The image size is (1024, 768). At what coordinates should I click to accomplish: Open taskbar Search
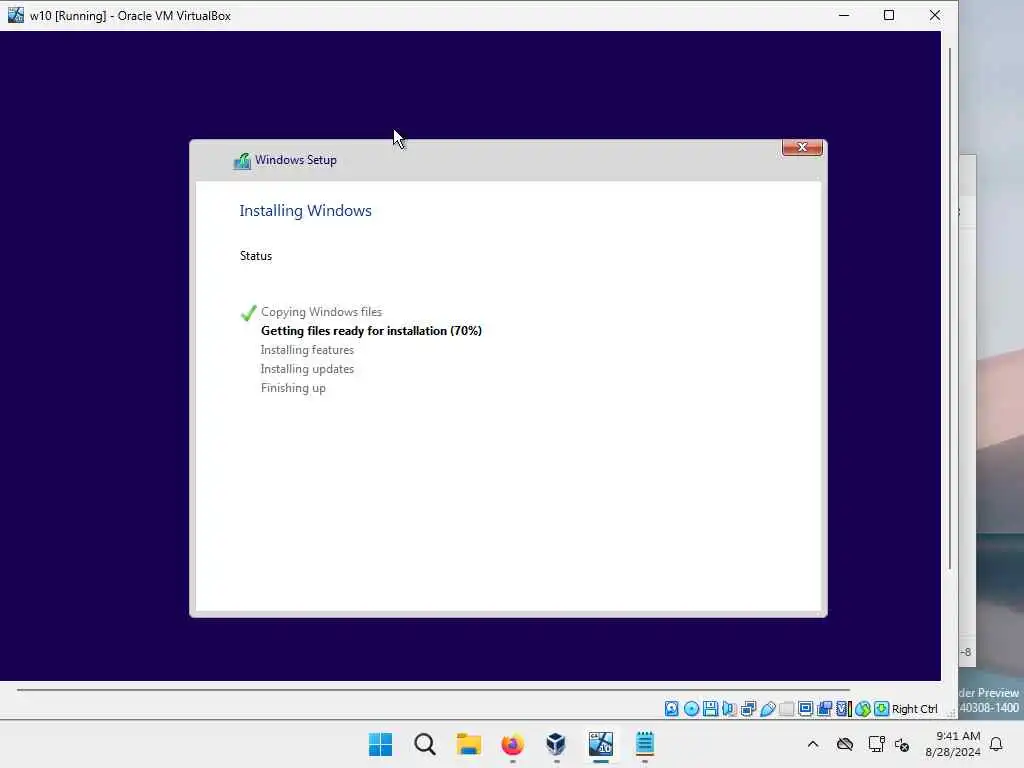tap(424, 744)
